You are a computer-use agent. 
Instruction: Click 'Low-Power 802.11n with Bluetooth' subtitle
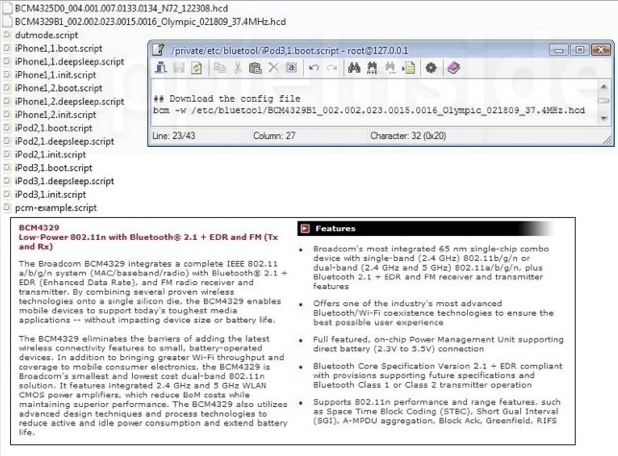(x=149, y=242)
